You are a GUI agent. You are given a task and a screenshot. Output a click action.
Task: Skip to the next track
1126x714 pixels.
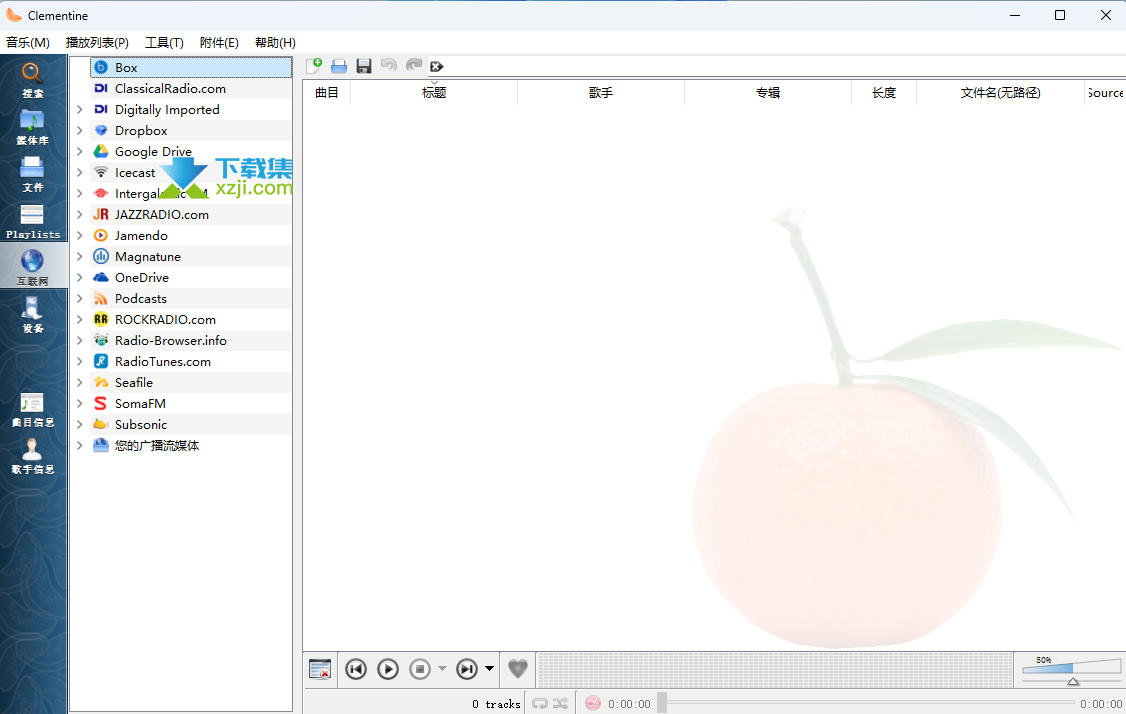click(x=467, y=669)
